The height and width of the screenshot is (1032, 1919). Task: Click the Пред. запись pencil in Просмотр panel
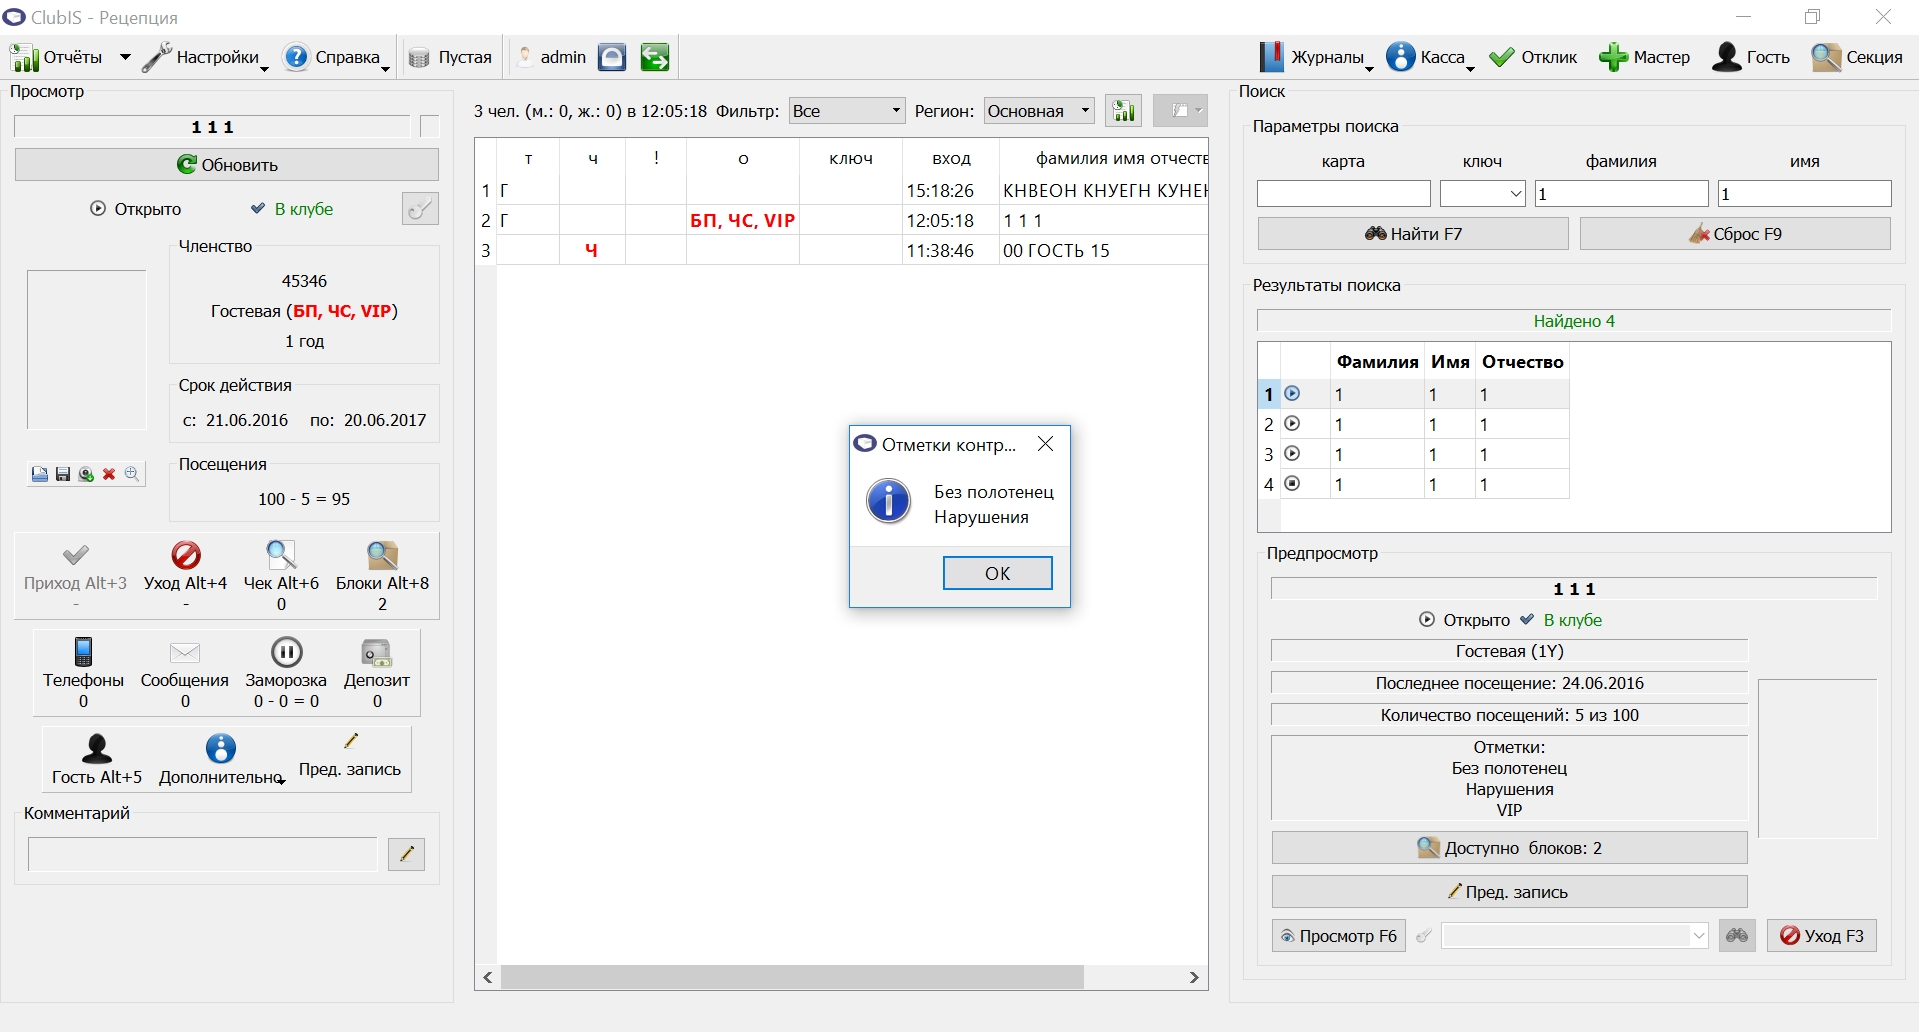click(x=350, y=741)
